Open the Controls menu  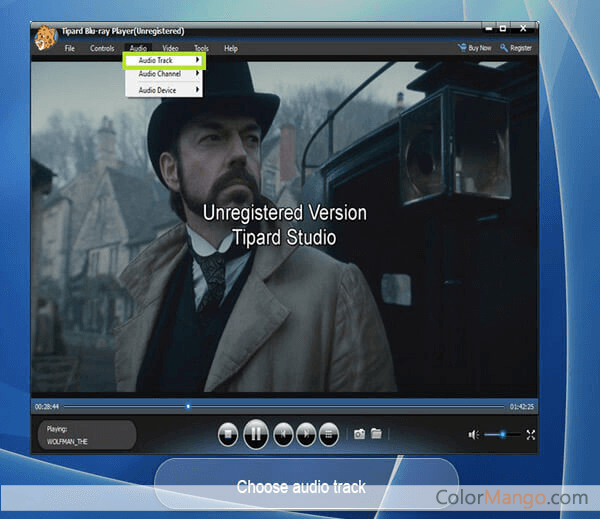point(102,48)
